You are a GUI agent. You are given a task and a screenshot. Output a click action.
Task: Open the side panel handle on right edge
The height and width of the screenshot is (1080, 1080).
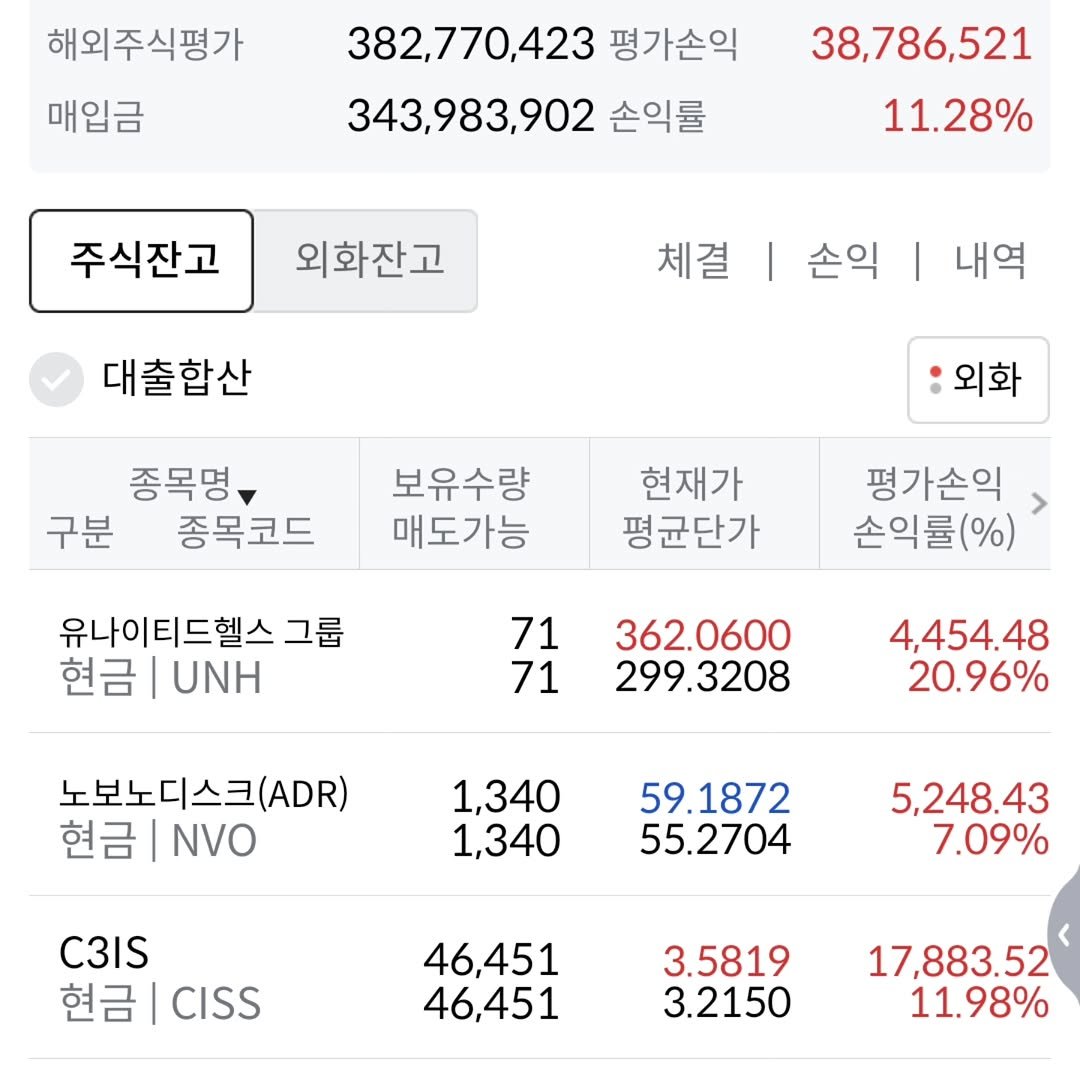point(1064,936)
